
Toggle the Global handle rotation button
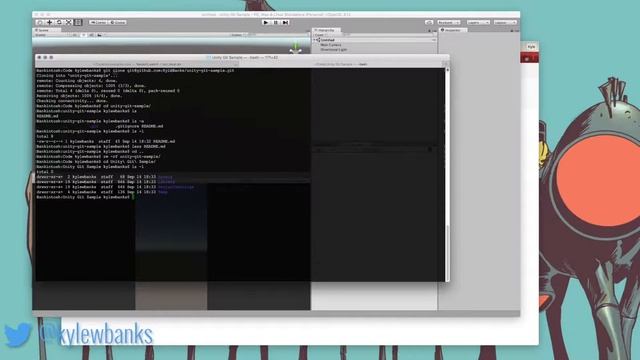(118, 22)
